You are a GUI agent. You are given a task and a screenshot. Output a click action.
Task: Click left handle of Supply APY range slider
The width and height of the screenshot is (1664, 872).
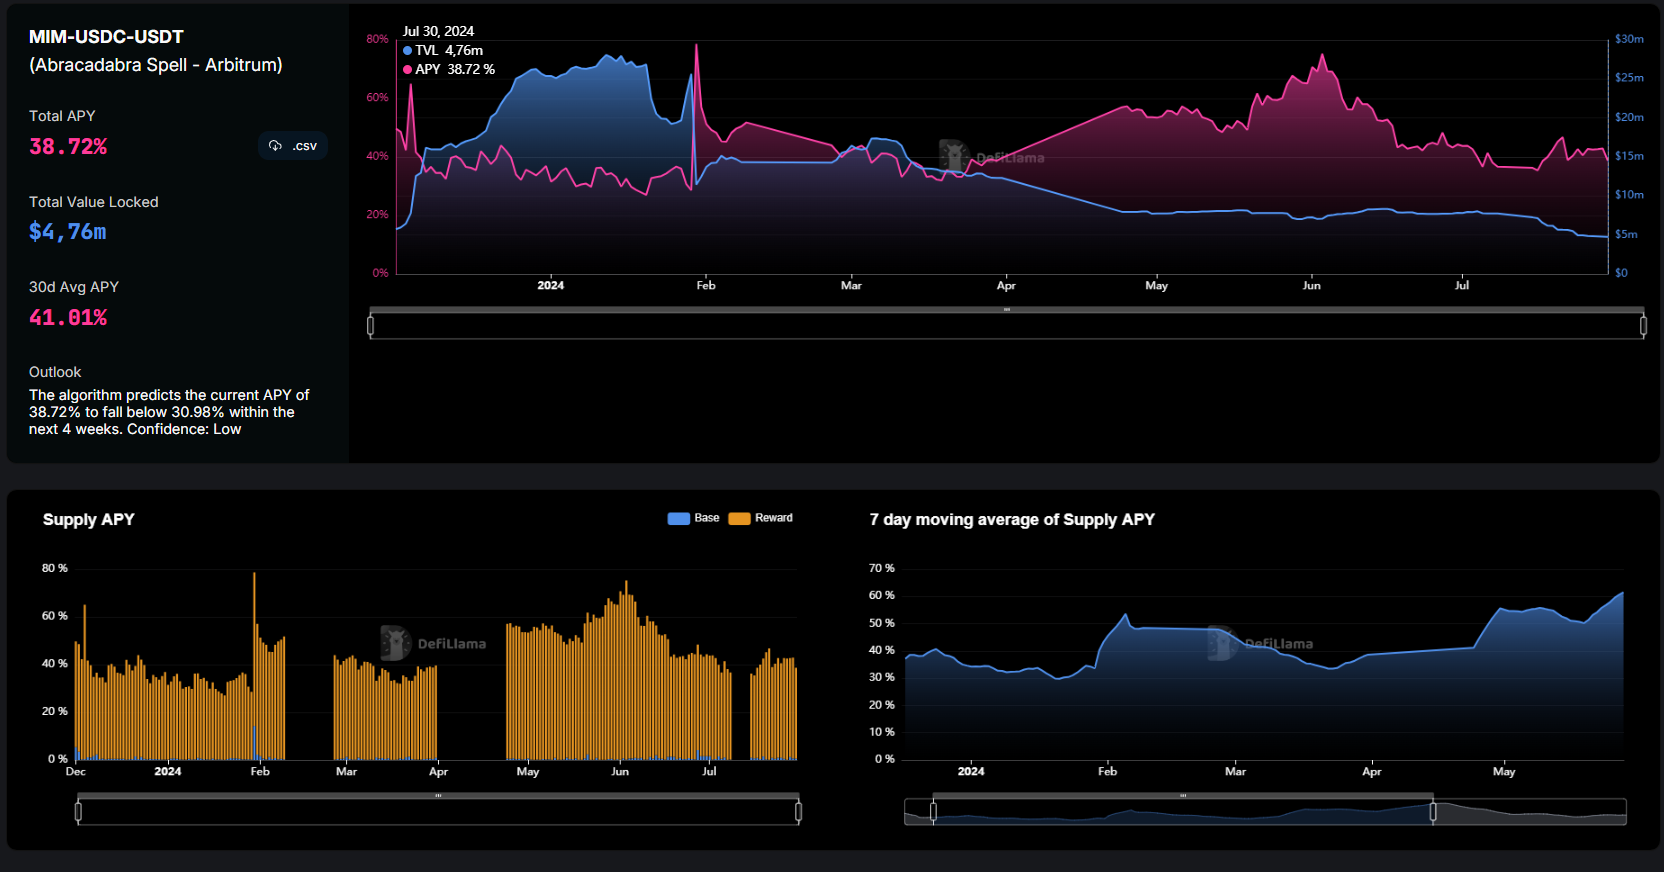coord(78,811)
